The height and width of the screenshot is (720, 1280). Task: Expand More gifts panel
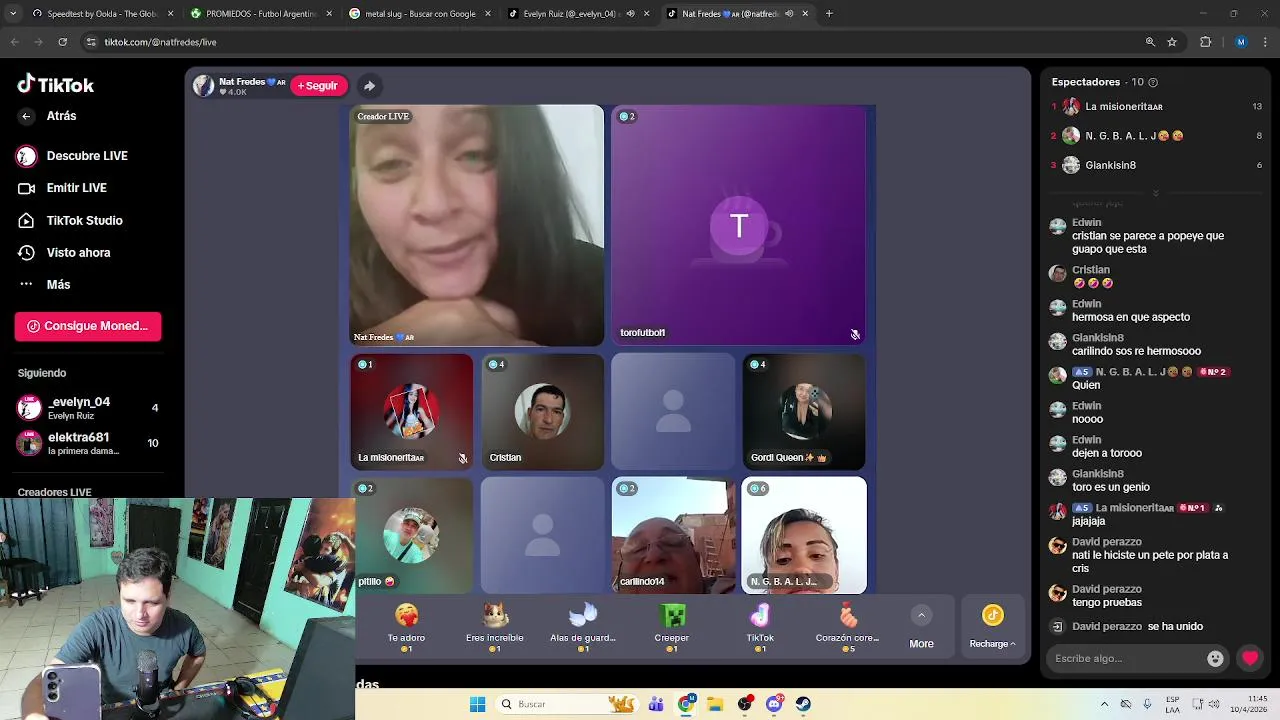921,628
